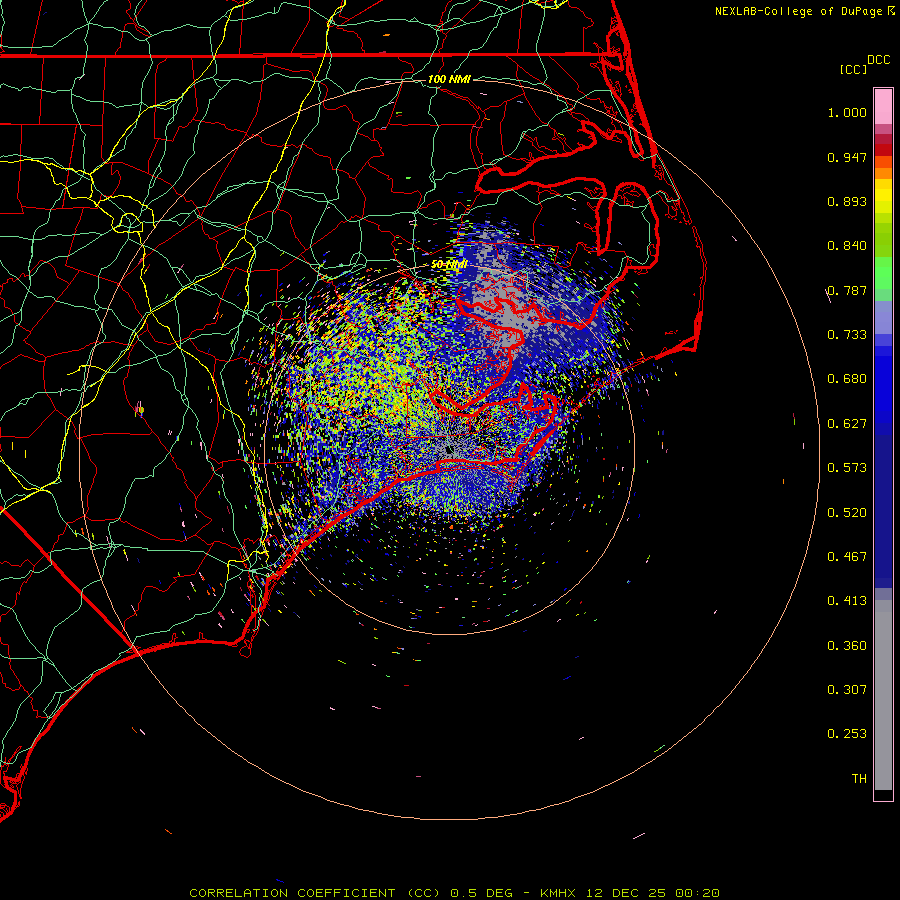Click the 12 DEC 25 date text
Image resolution: width=900 pixels, height=900 pixels.
[625, 893]
